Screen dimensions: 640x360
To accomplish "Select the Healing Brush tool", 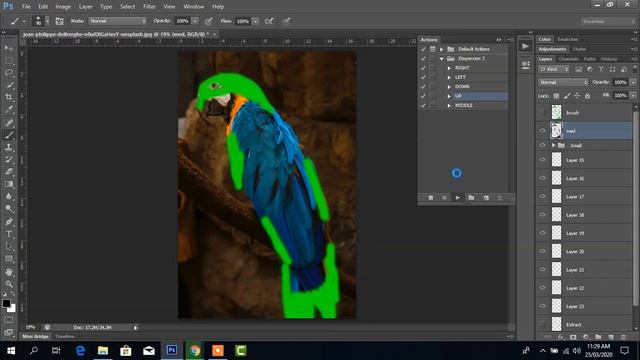I will 9,122.
